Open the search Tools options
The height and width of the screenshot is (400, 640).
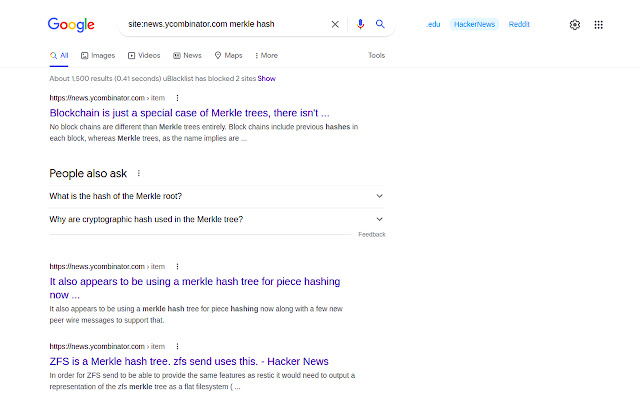click(376, 56)
